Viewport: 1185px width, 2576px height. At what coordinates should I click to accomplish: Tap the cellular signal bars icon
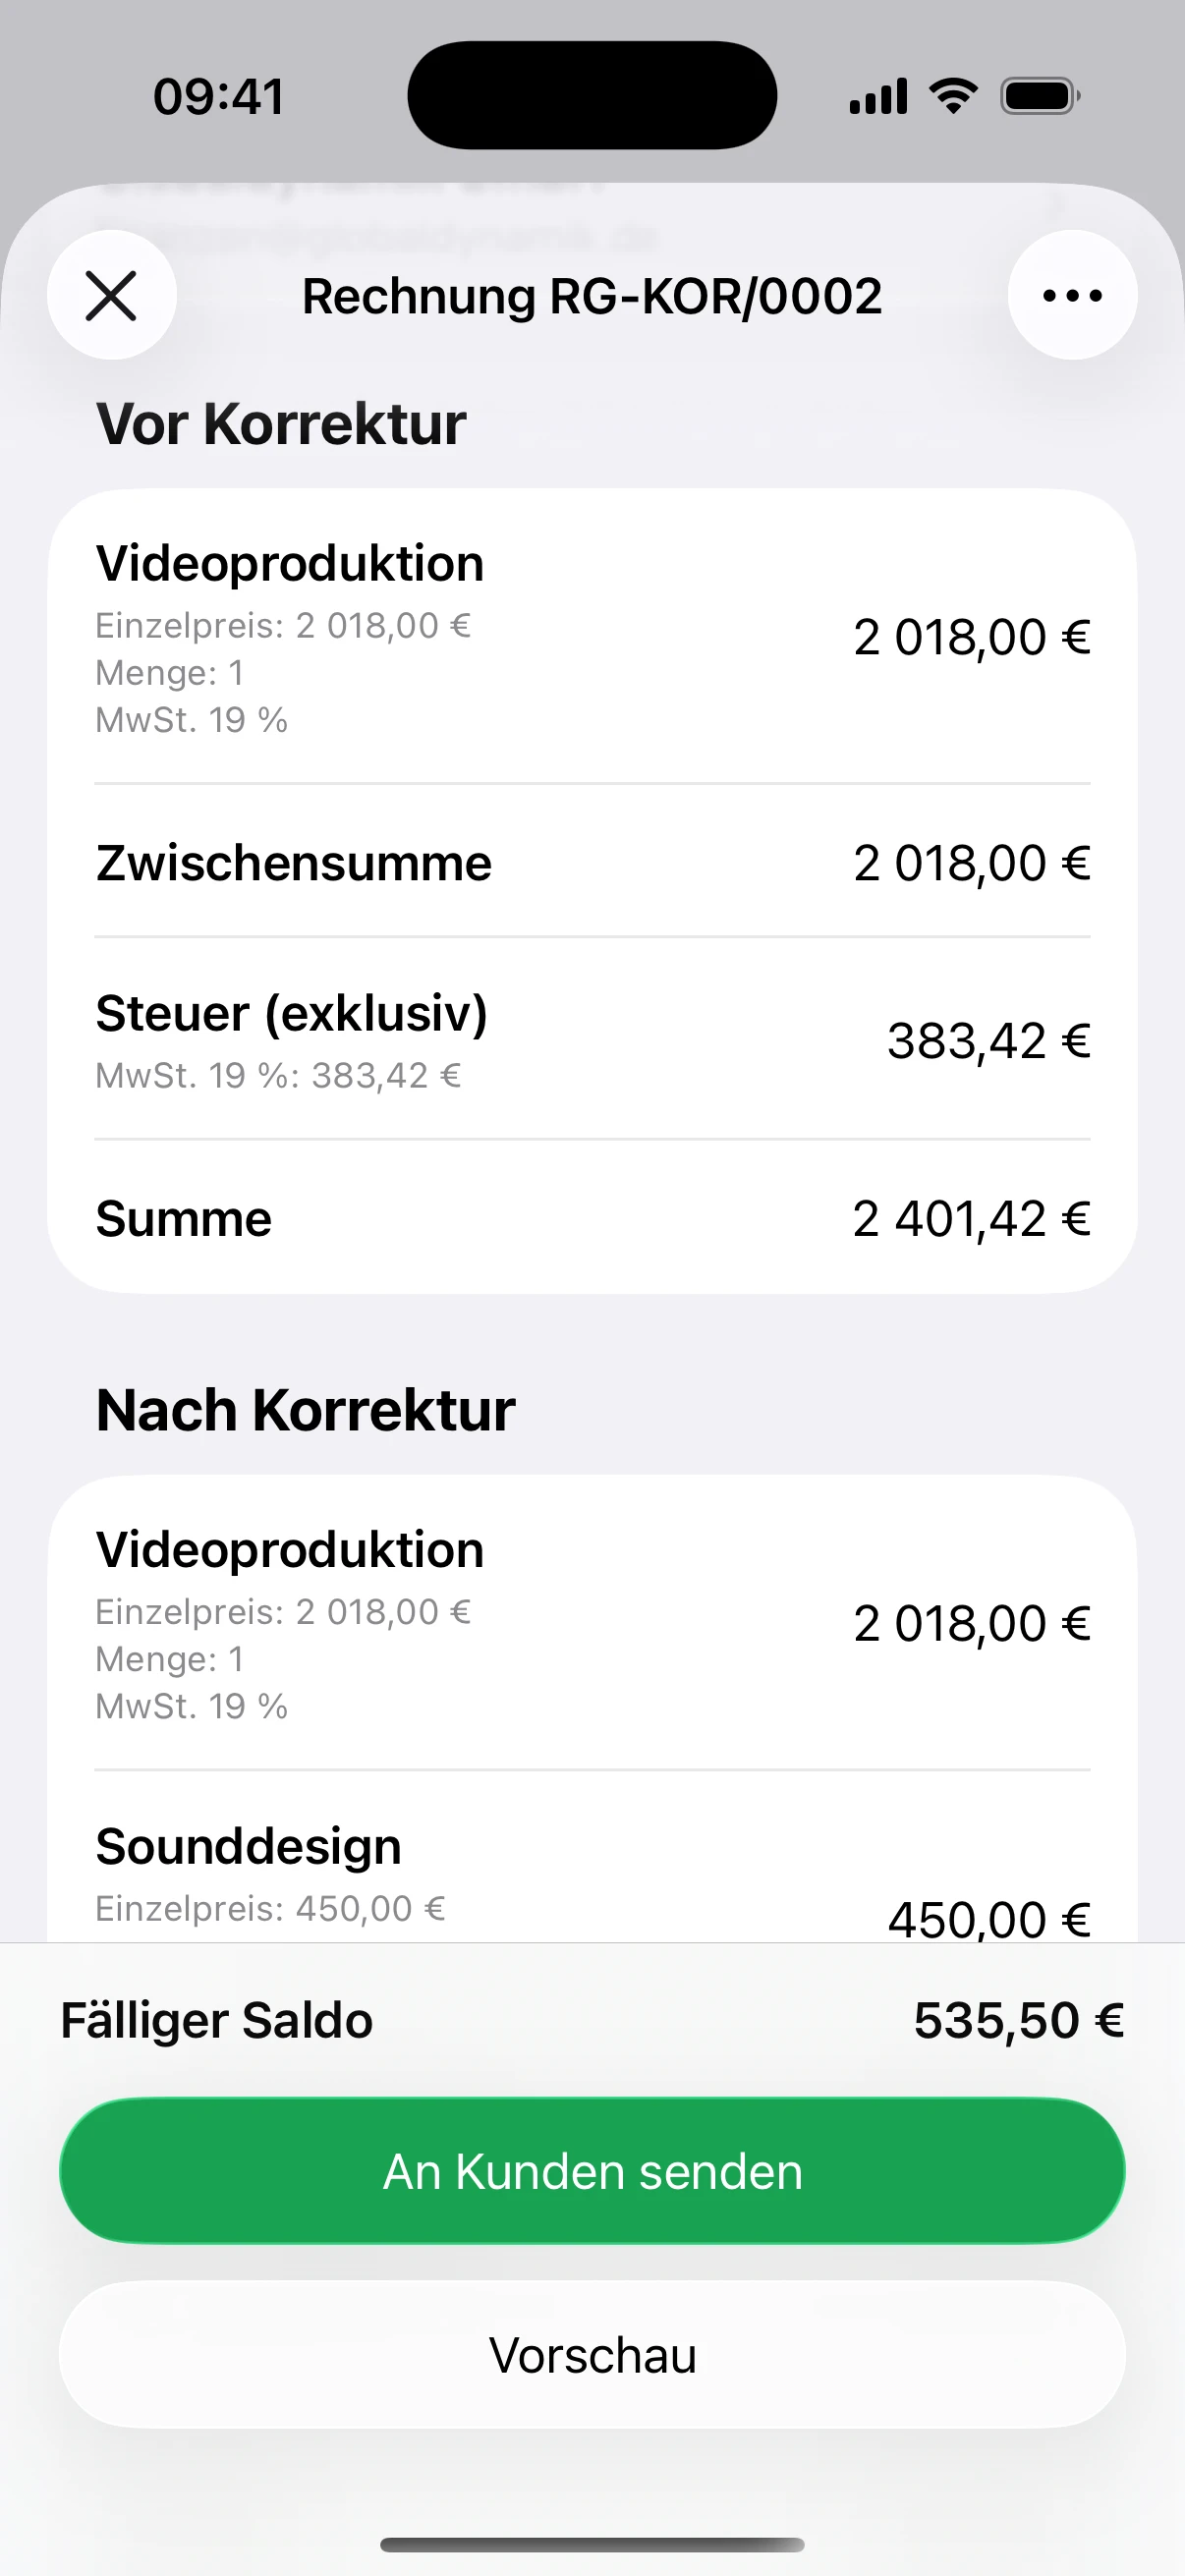(878, 96)
